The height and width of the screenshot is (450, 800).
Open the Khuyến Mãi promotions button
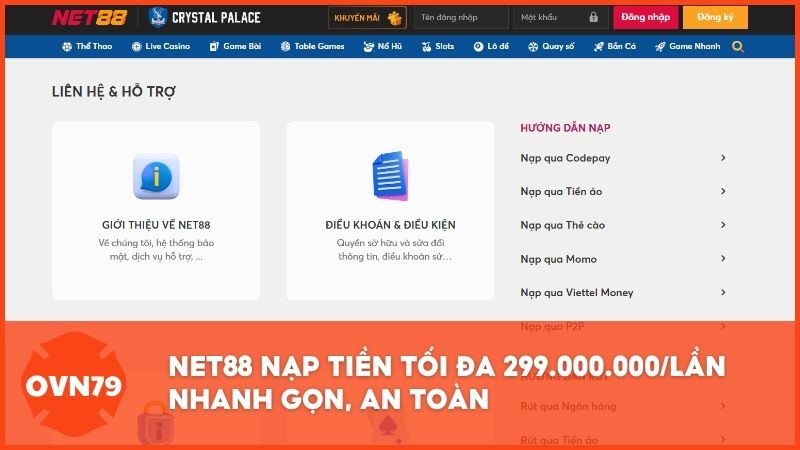point(367,17)
